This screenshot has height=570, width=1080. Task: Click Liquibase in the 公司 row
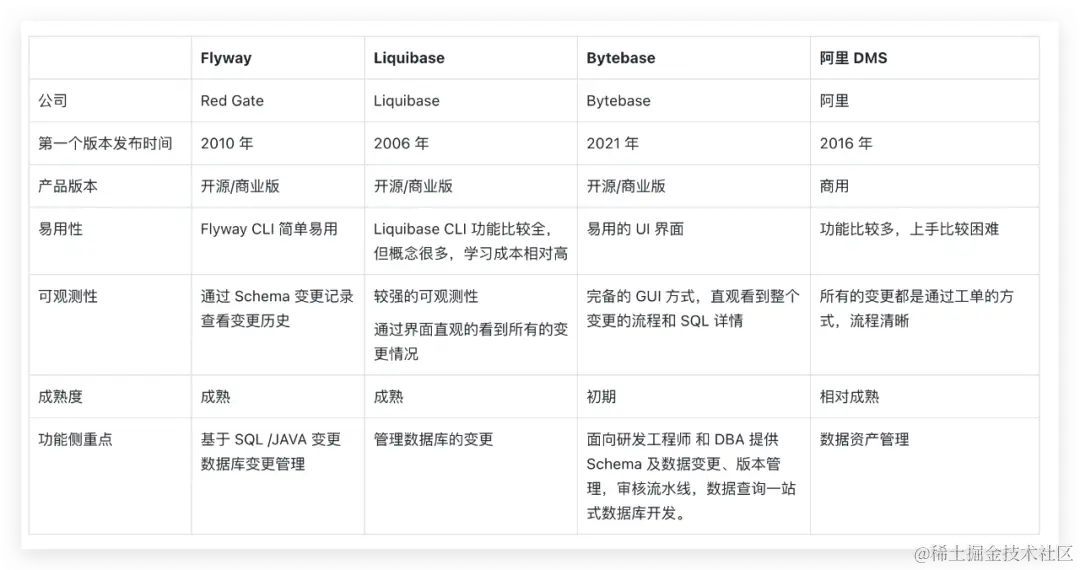click(406, 101)
